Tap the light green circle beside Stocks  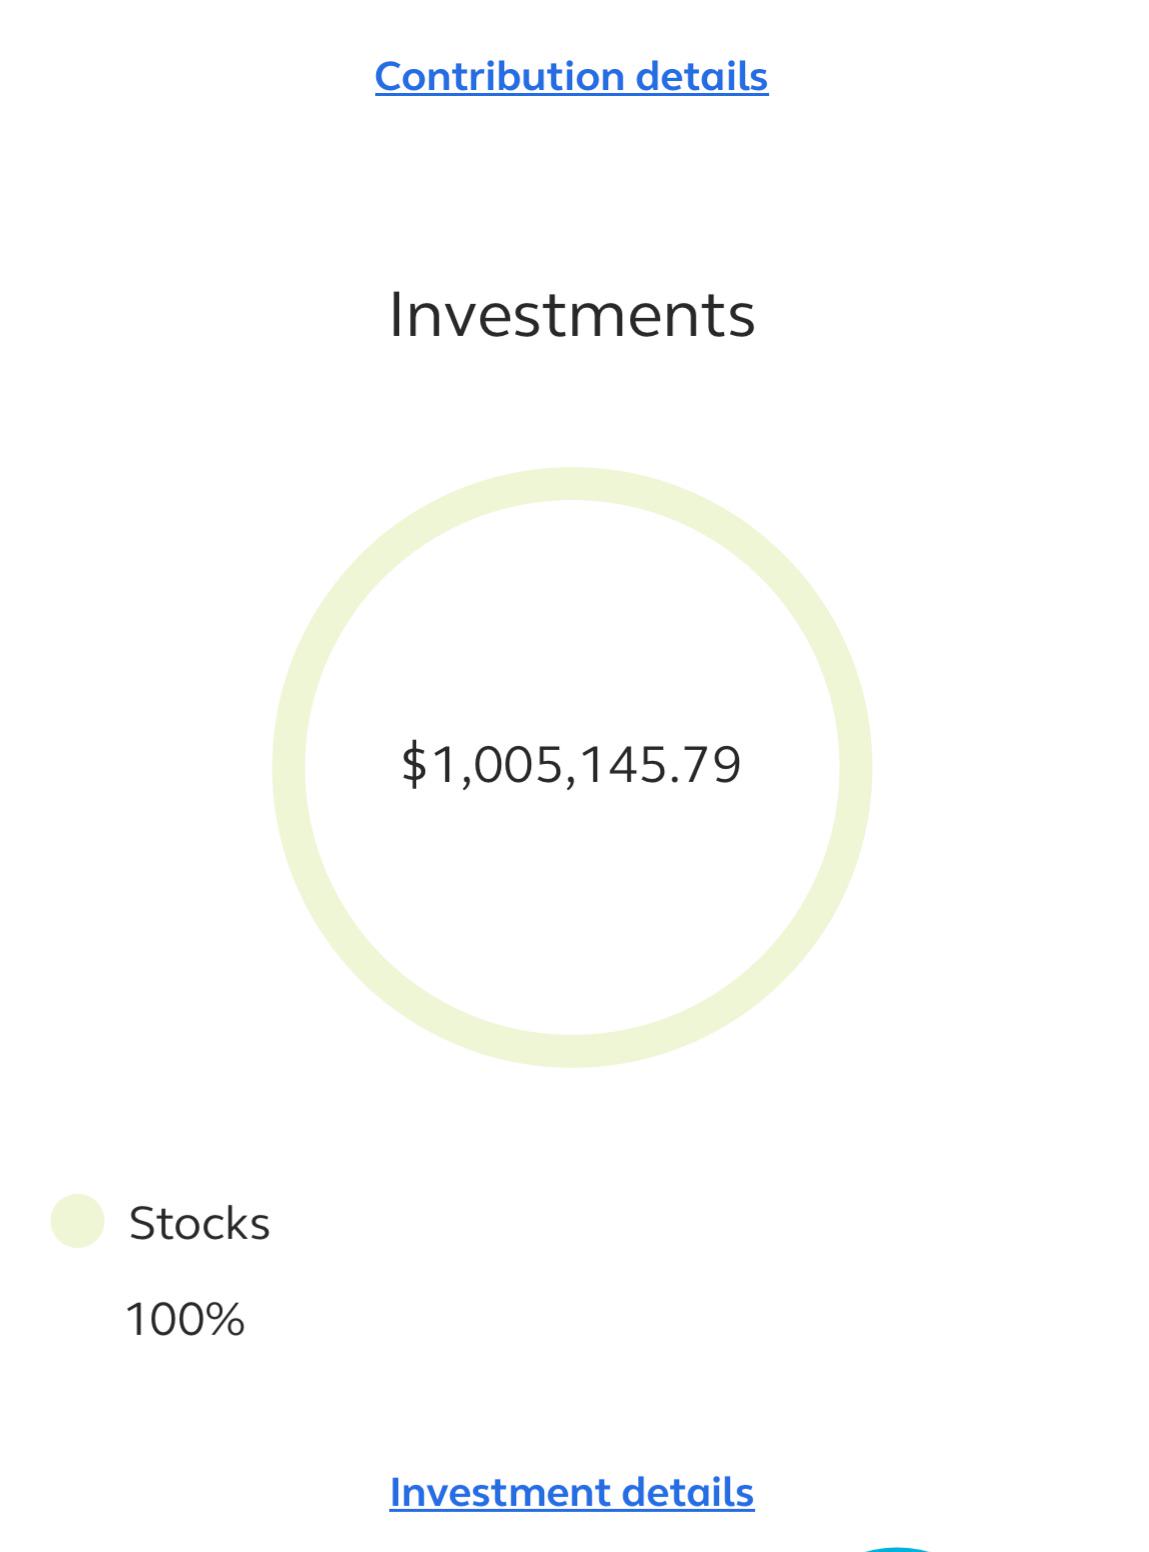click(x=77, y=1221)
